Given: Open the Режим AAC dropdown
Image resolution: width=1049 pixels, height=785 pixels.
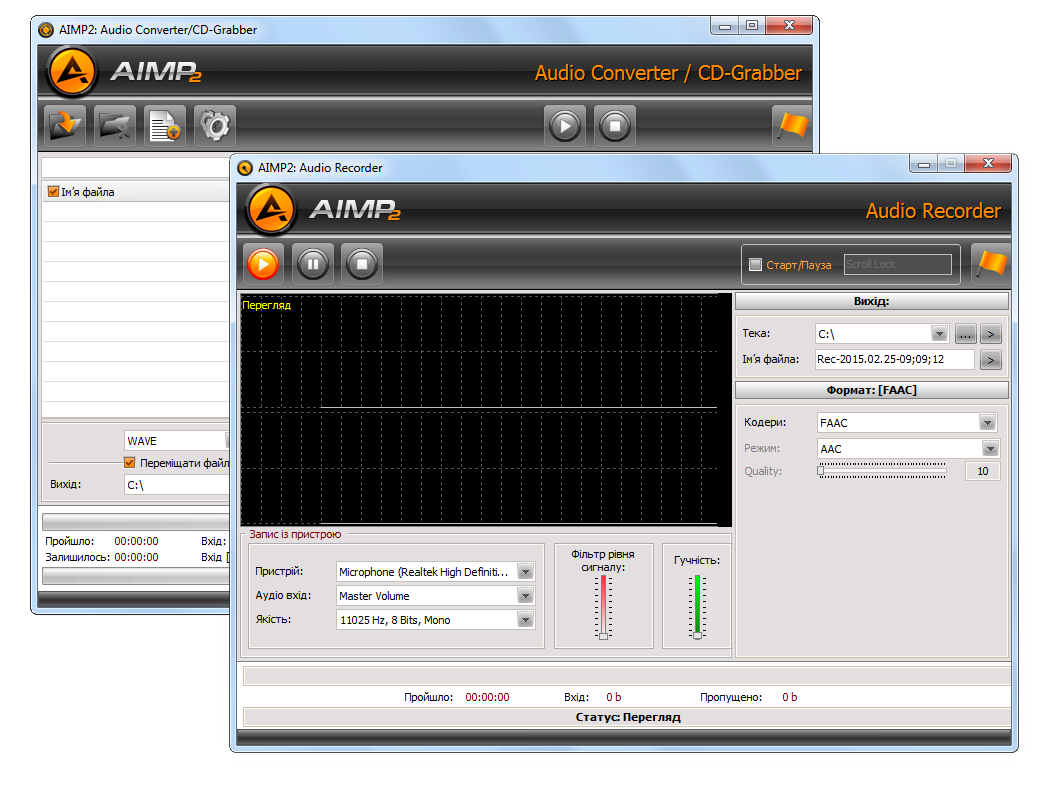Looking at the screenshot, I should (990, 448).
